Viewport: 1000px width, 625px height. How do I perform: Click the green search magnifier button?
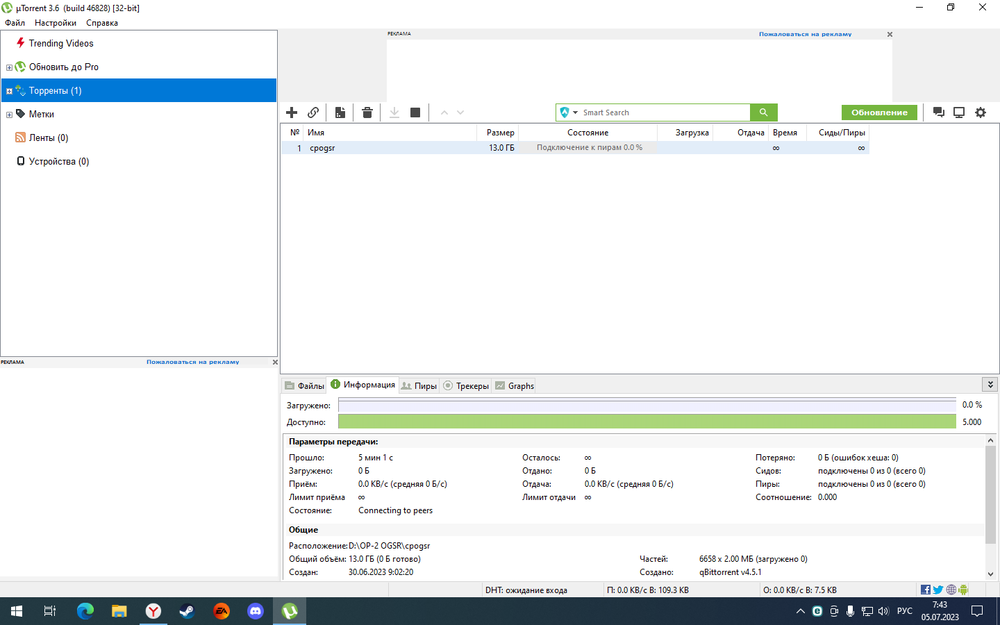[763, 113]
